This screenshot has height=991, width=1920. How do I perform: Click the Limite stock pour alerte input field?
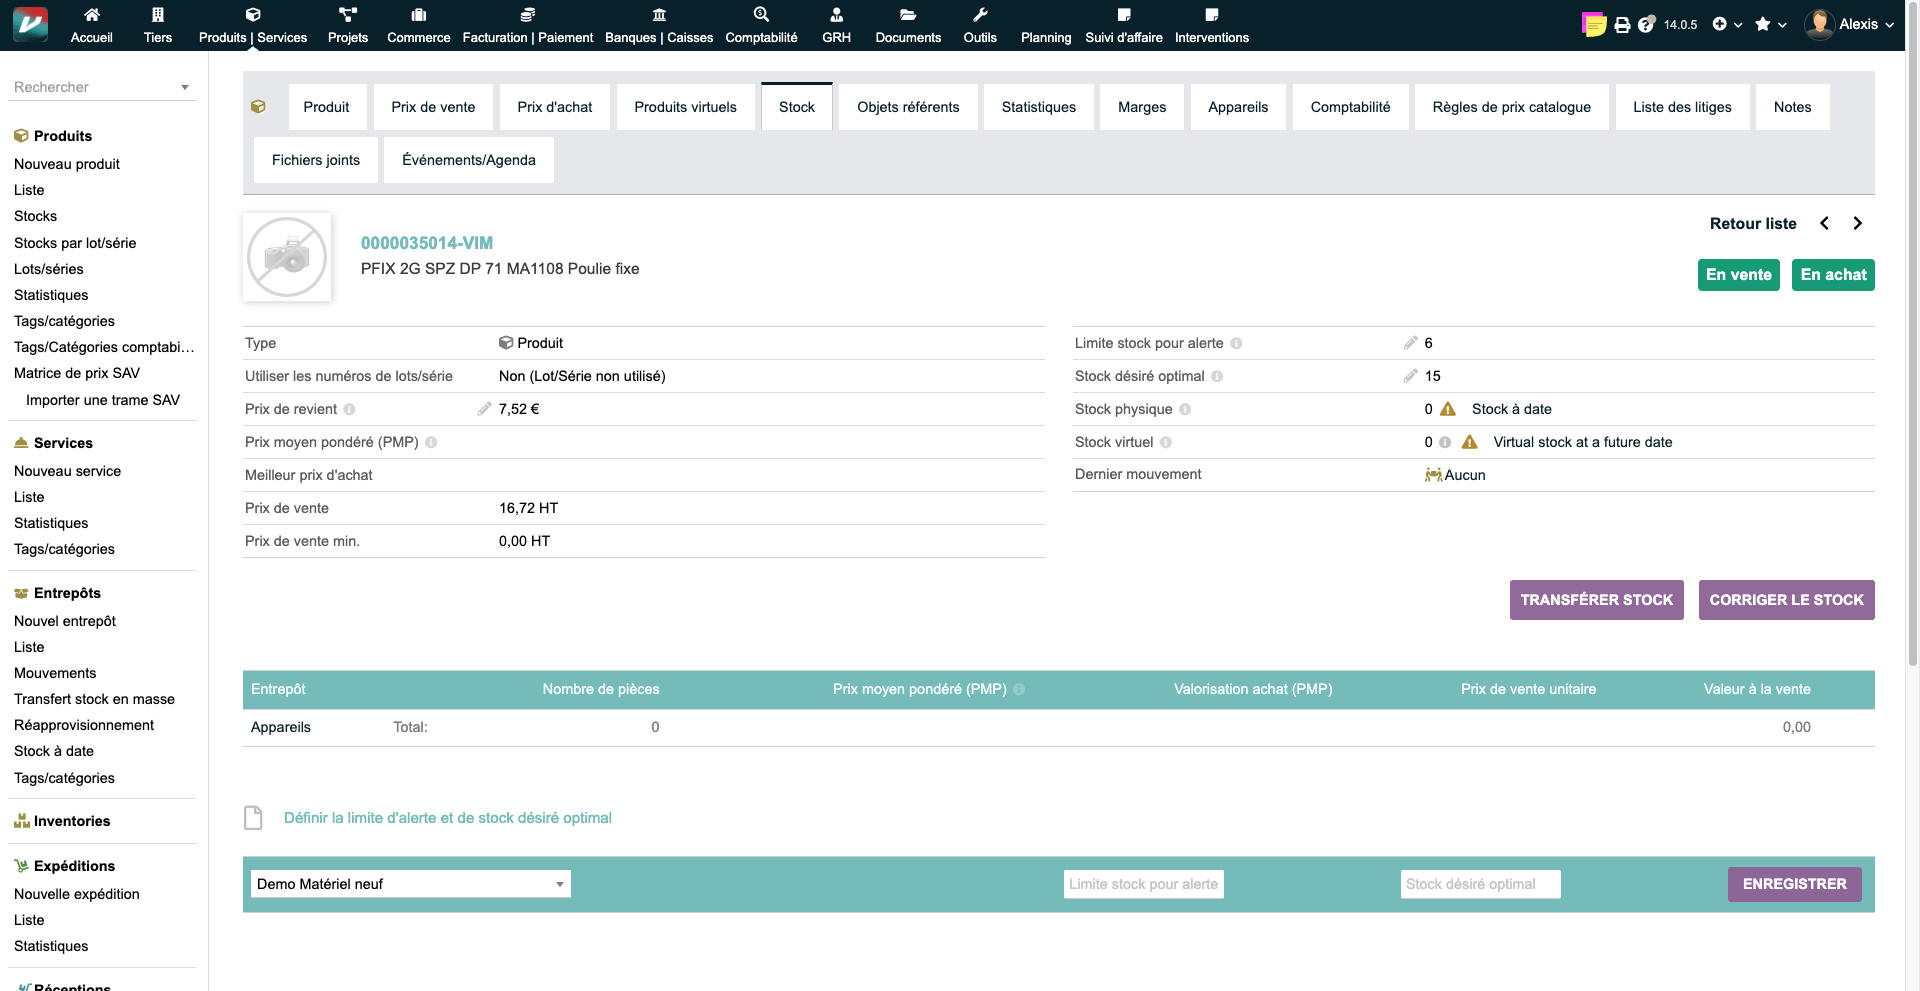(1143, 884)
